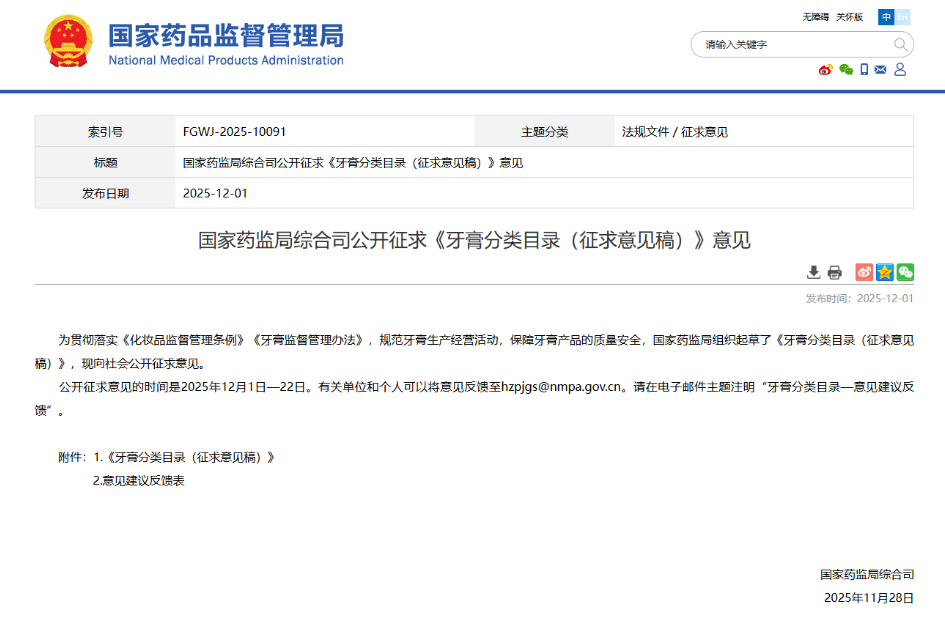Switch to 关怀版 care version
Image resolution: width=945 pixels, height=627 pixels.
point(849,17)
